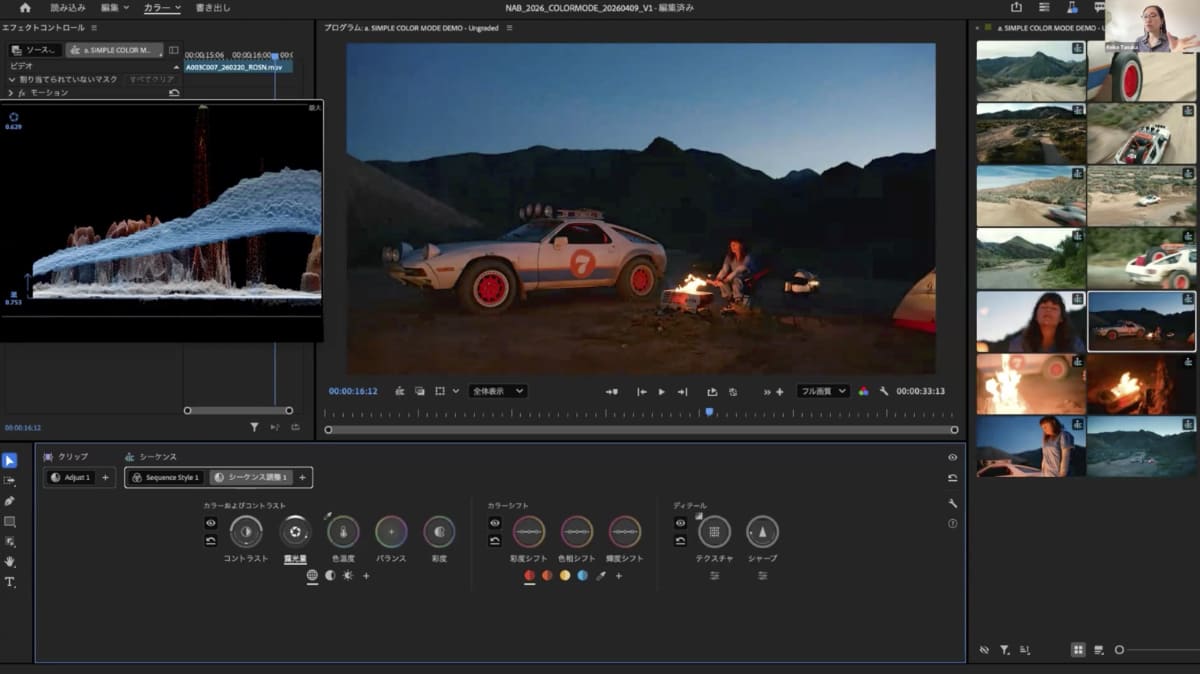
Task: Click the home icon in top bar
Action: (25, 8)
